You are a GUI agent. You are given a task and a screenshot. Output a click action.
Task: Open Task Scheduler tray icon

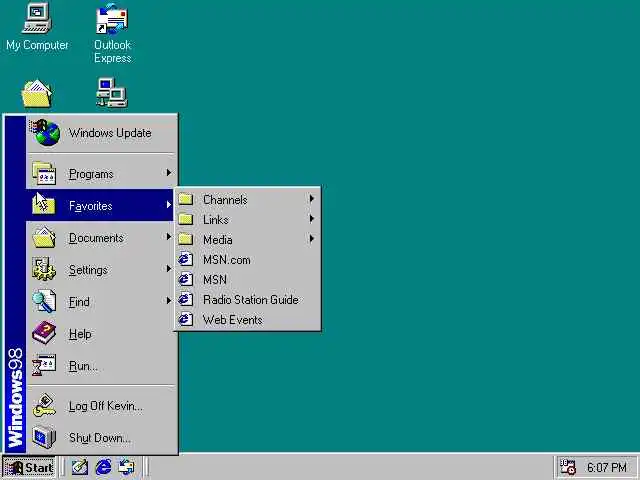pos(567,467)
